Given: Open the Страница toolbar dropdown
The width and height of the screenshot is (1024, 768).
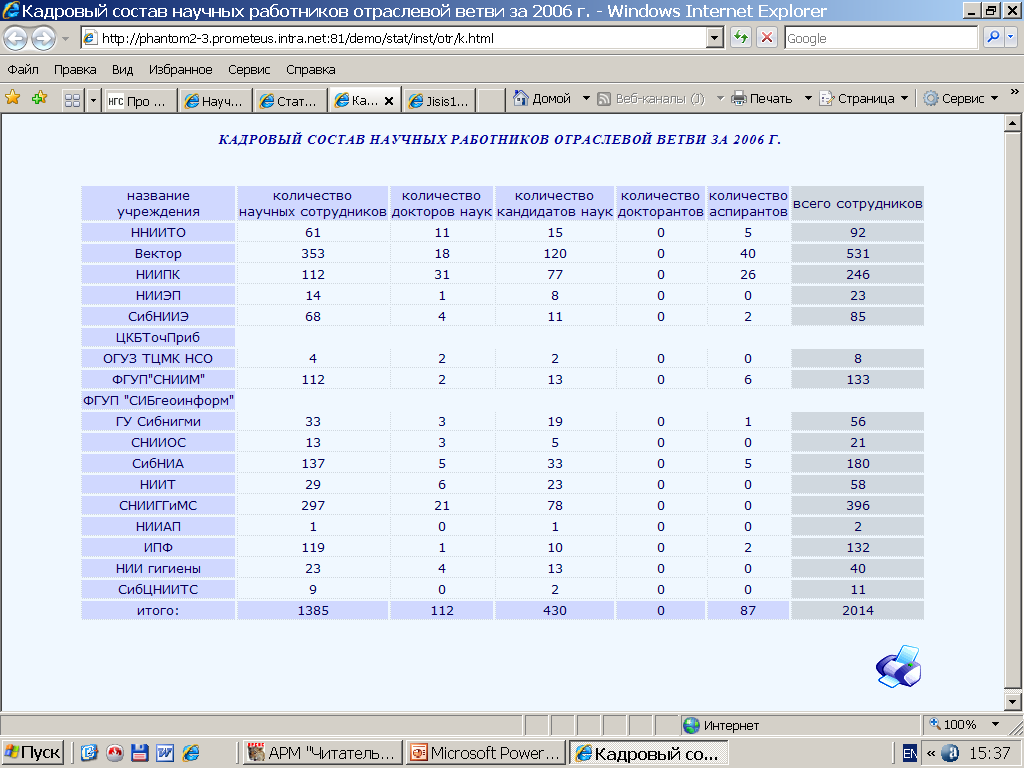Looking at the screenshot, I should point(864,99).
